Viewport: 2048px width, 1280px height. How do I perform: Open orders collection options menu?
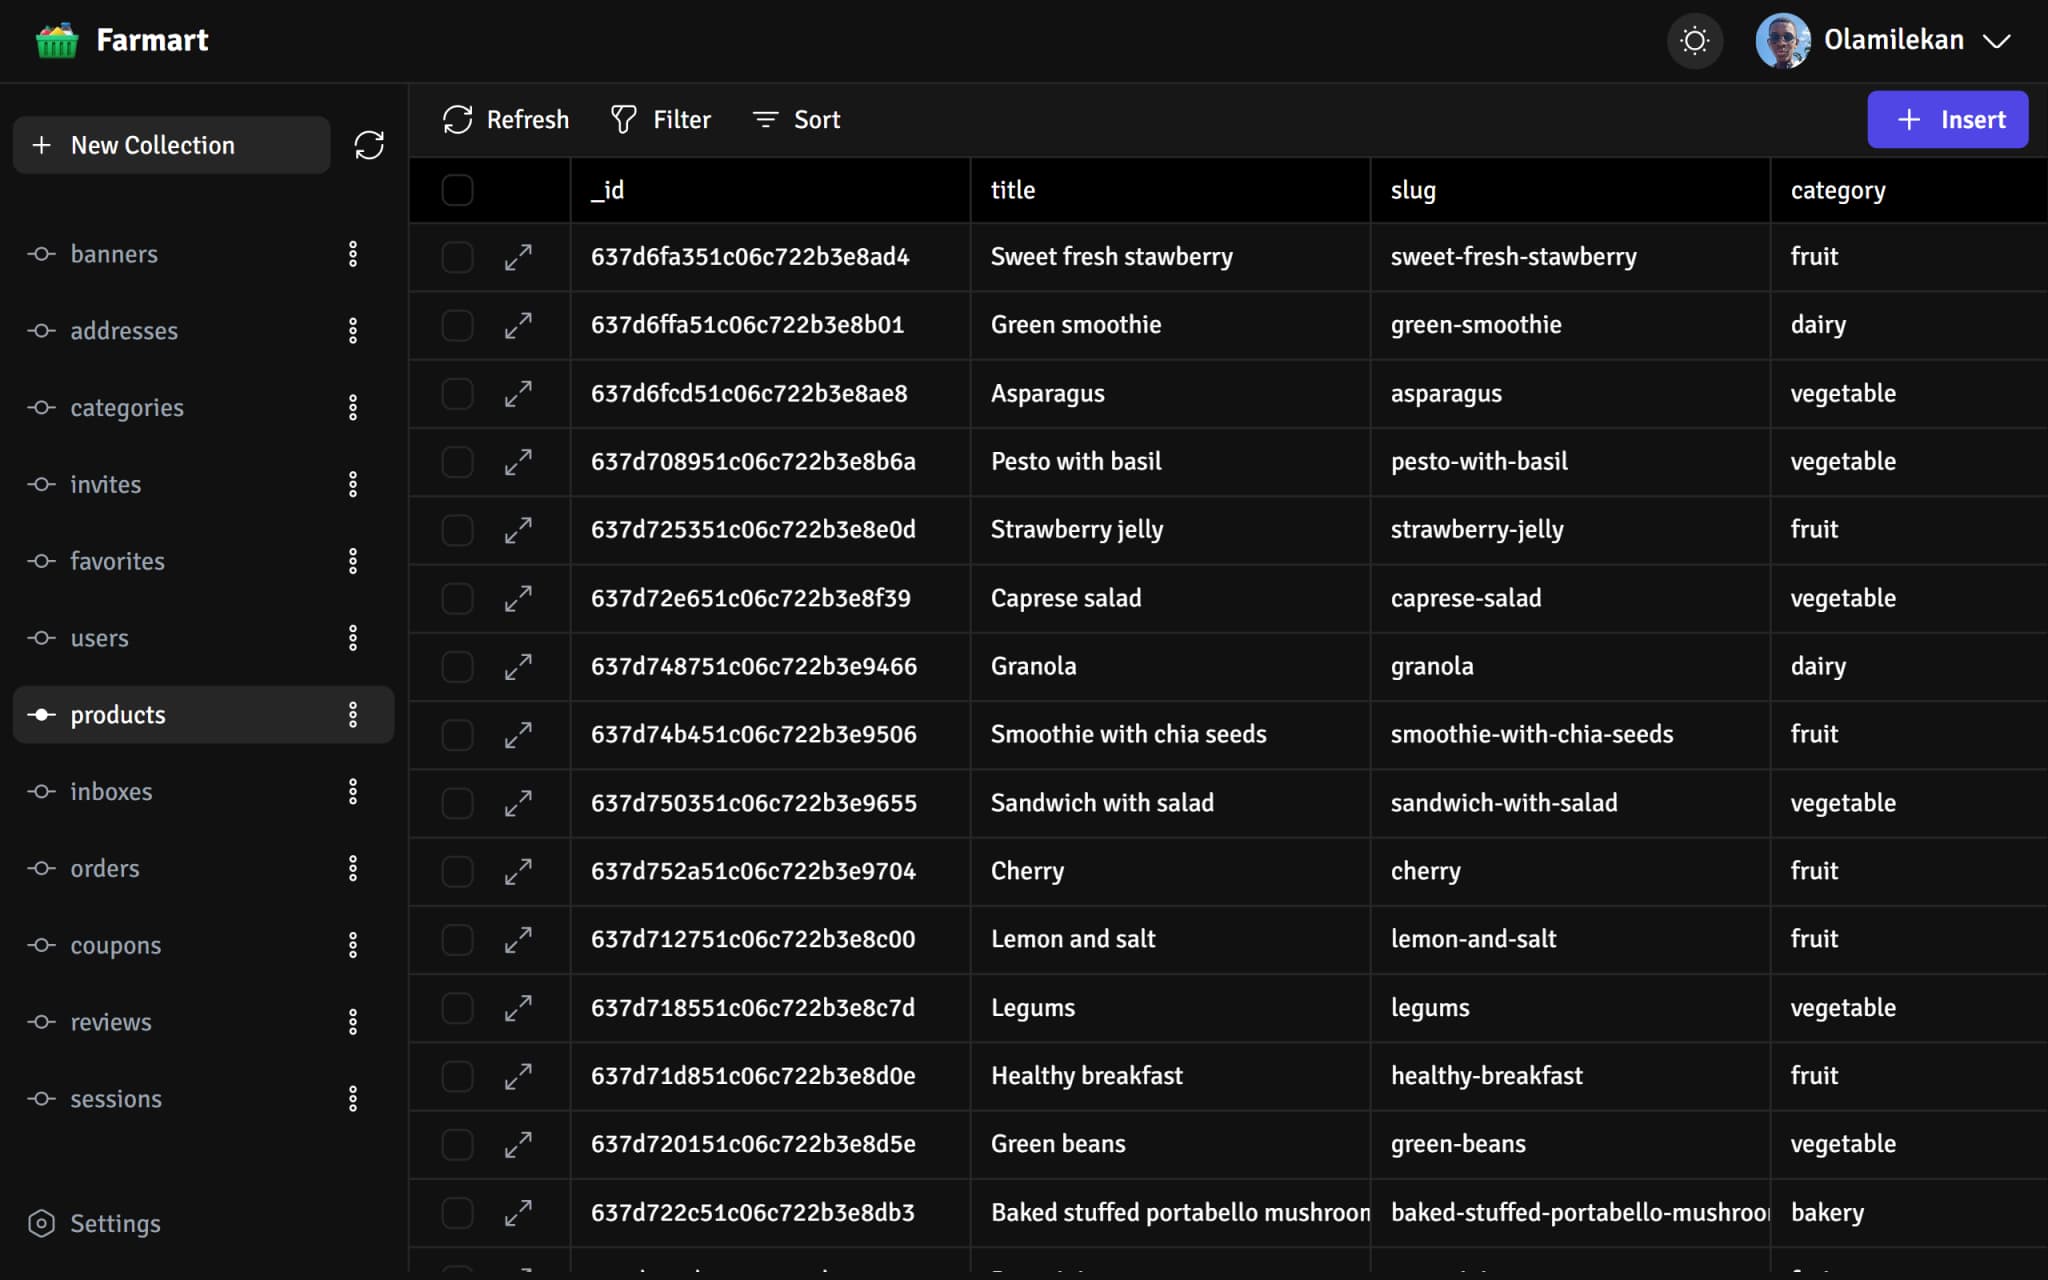click(x=353, y=868)
